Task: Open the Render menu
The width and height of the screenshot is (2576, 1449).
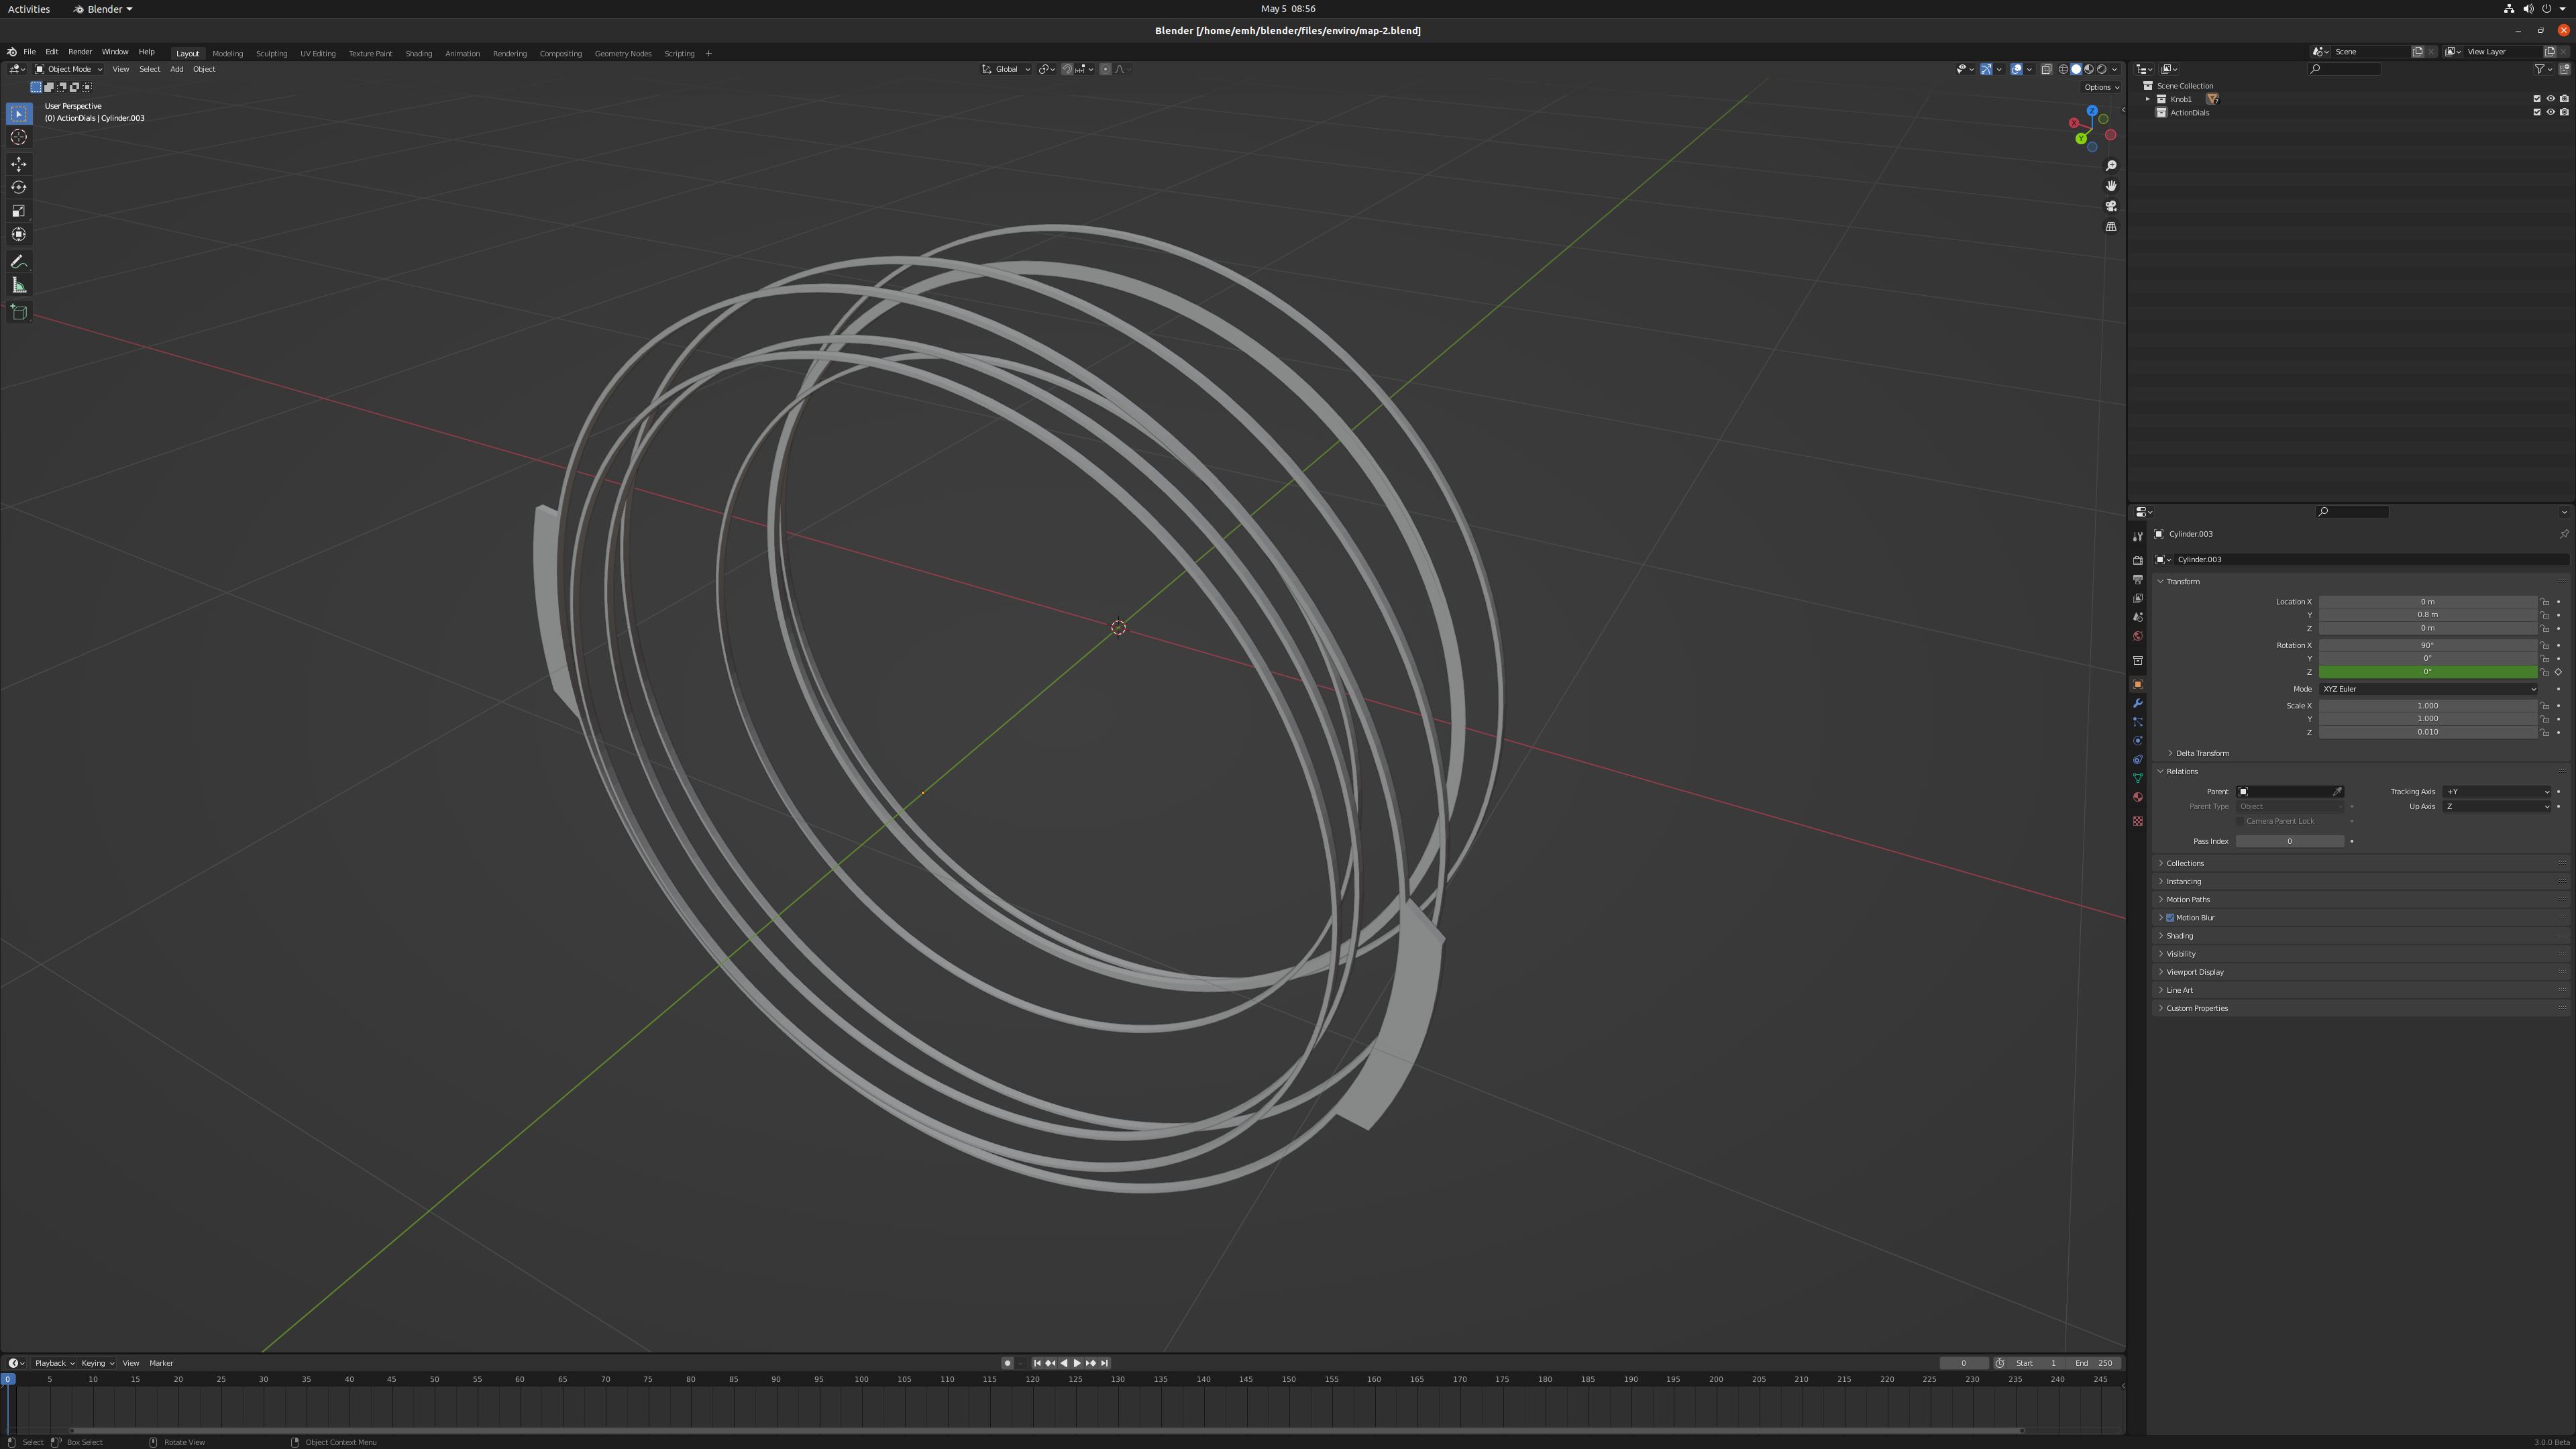Action: tap(80, 52)
